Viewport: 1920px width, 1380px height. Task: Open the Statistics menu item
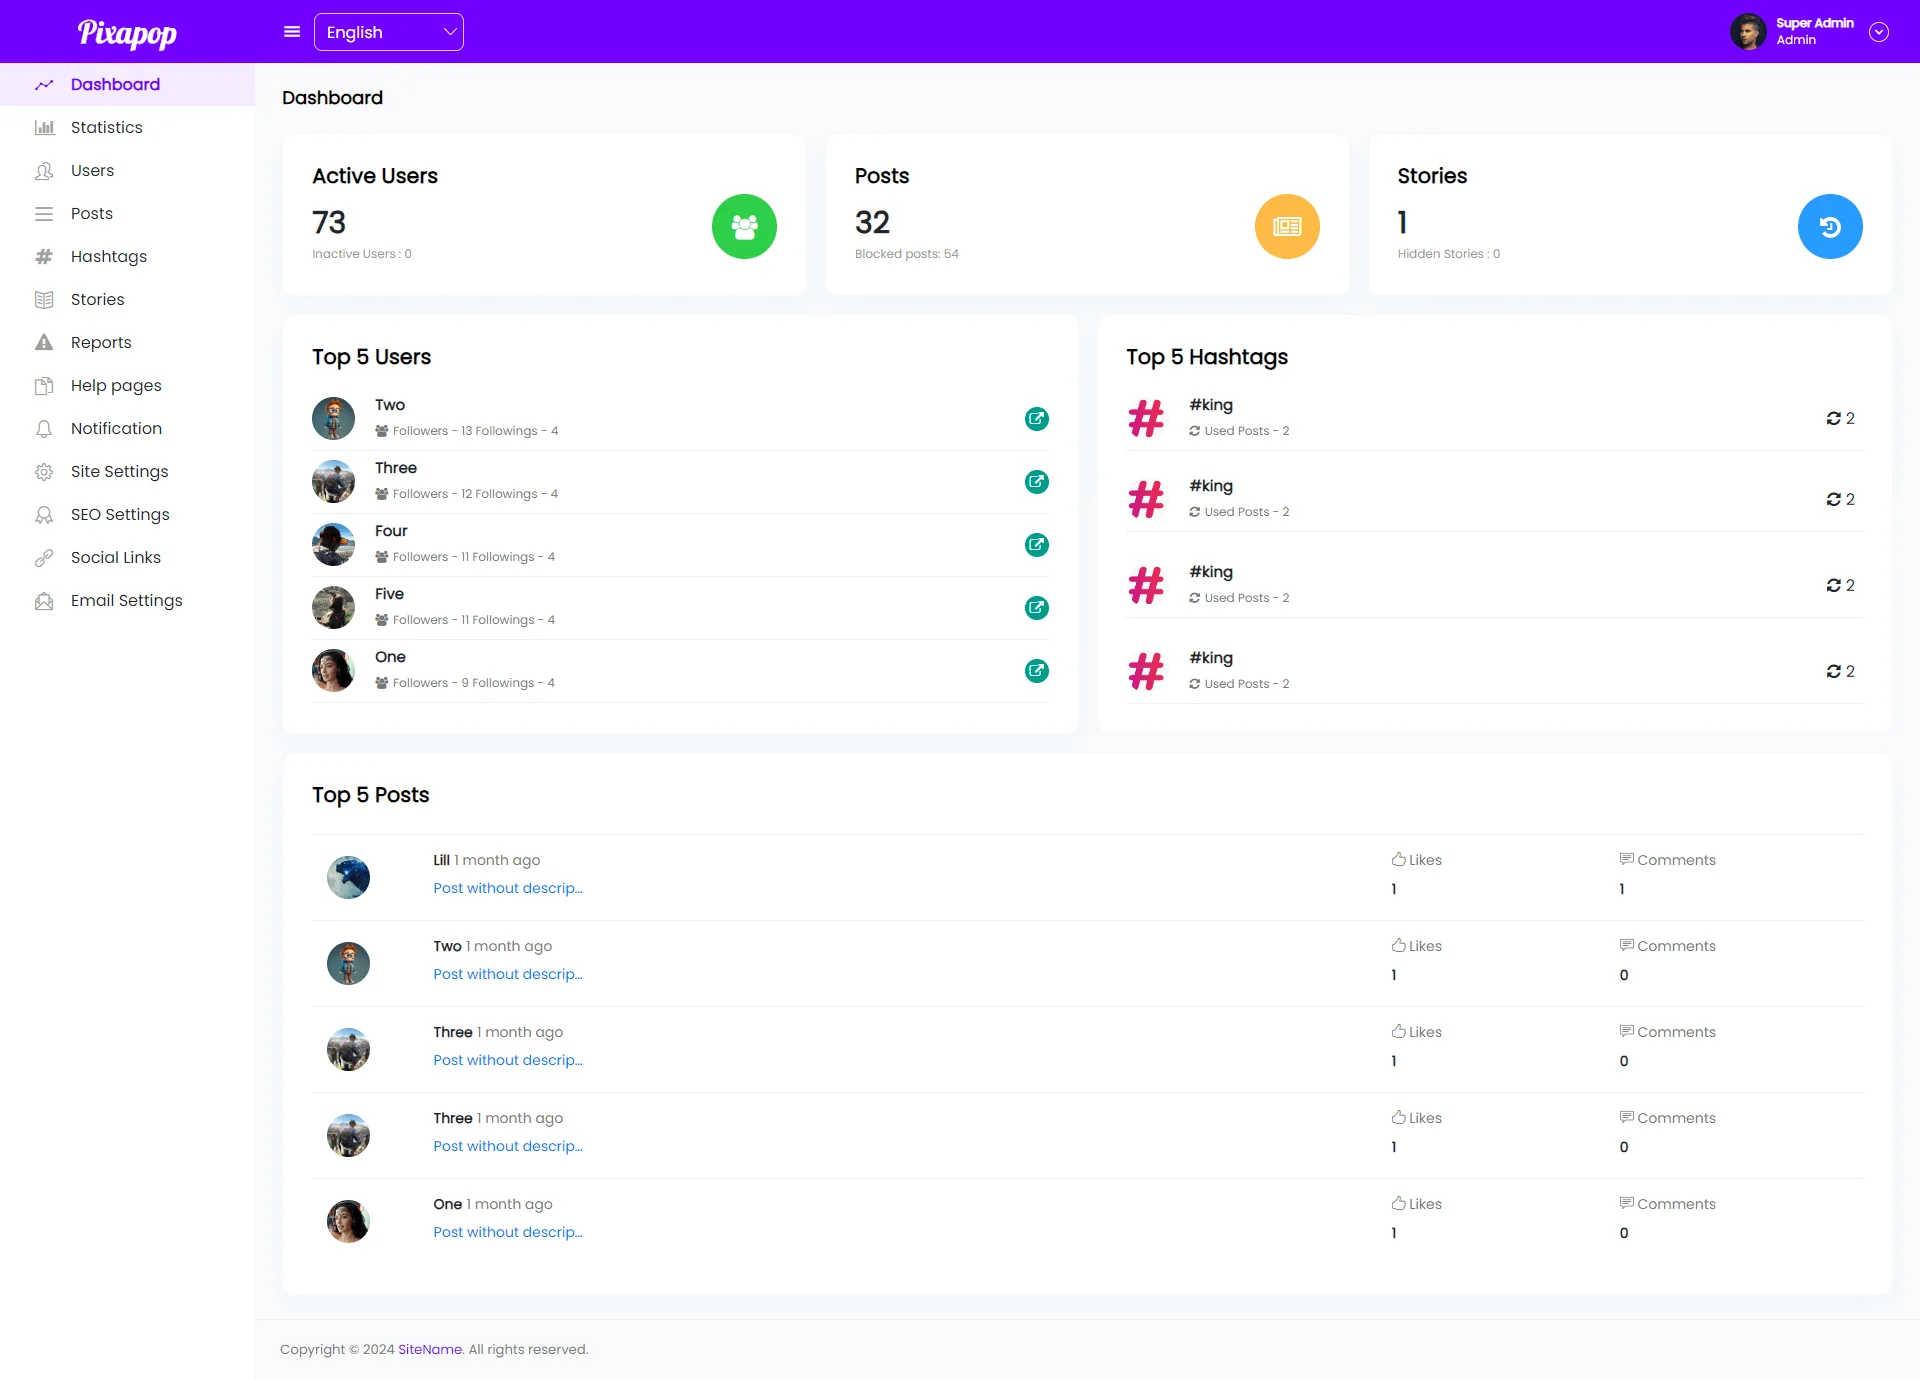[x=107, y=128]
